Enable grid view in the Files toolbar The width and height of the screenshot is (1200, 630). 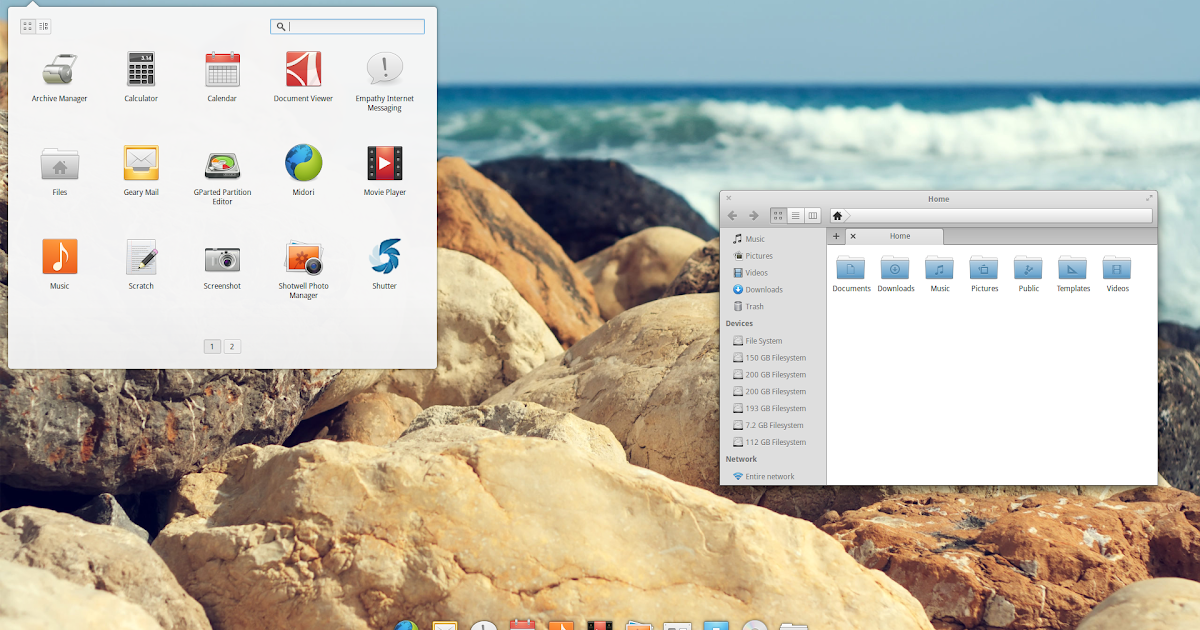(x=777, y=214)
